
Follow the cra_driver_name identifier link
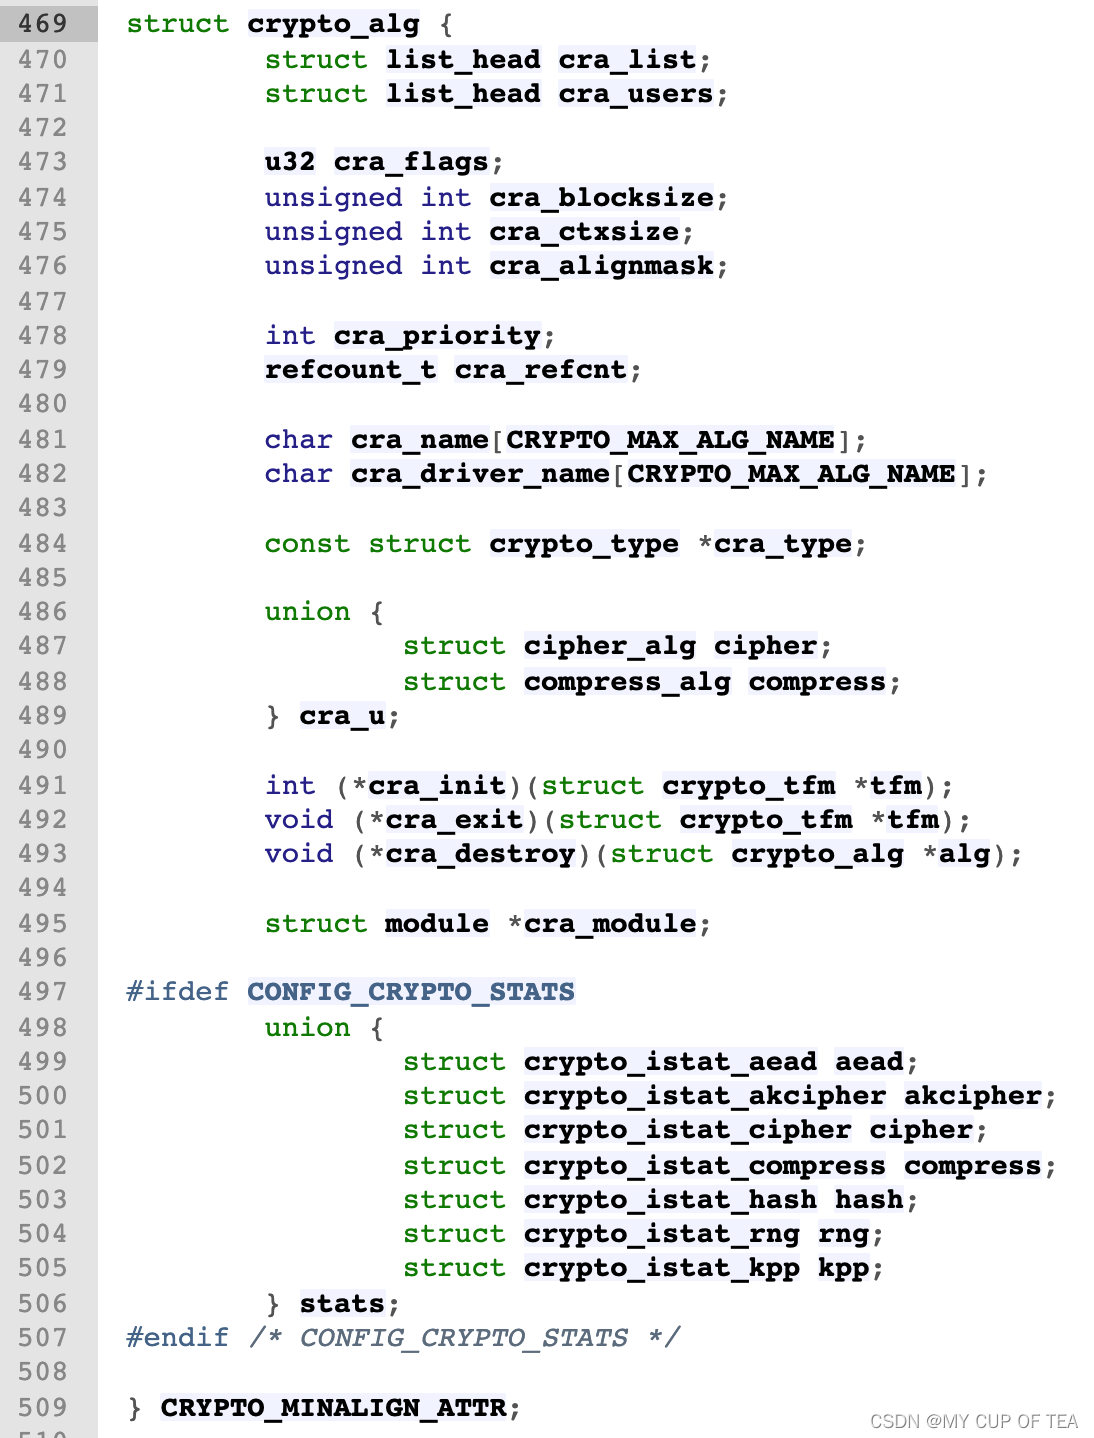[x=480, y=474]
